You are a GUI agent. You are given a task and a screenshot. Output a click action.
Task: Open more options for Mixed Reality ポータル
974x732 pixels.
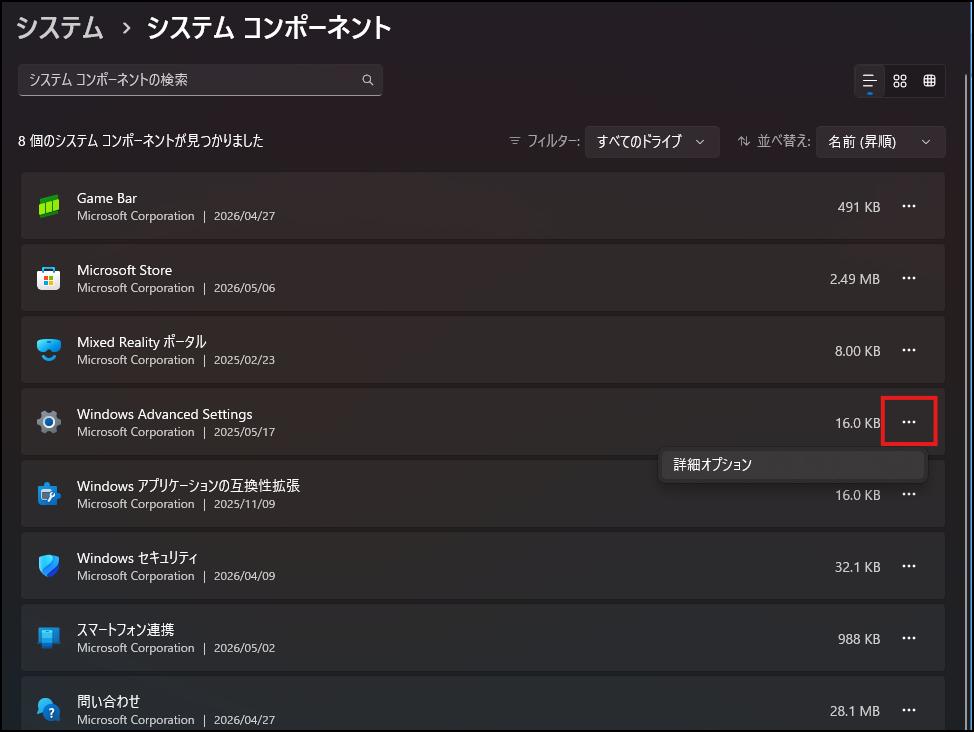pos(909,350)
